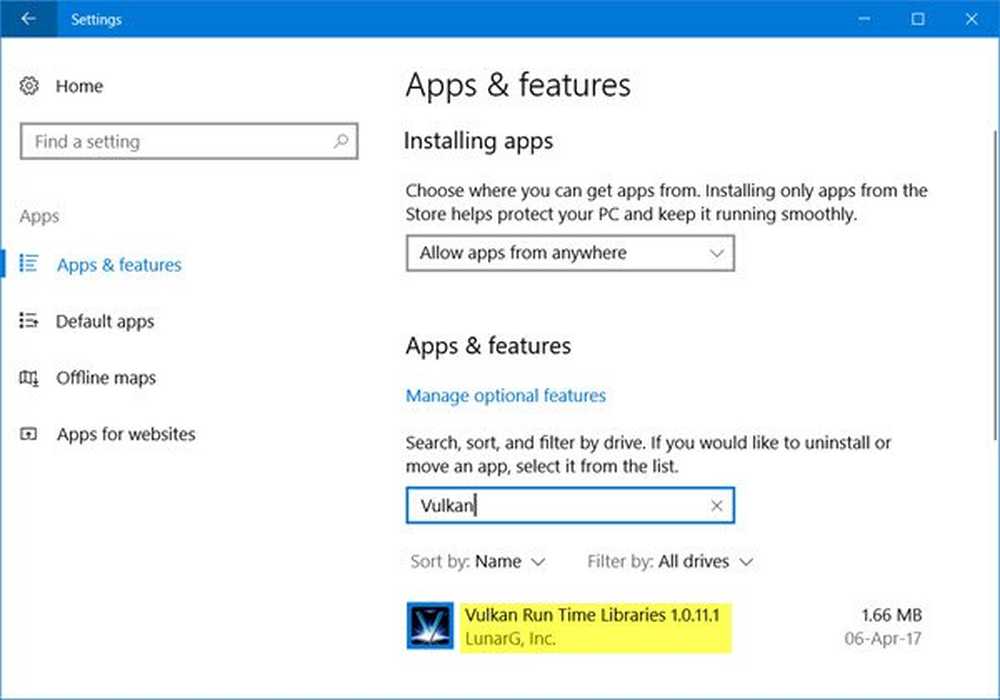Click the Find a setting search box
Image resolution: width=1000 pixels, height=700 pixels.
(x=175, y=142)
